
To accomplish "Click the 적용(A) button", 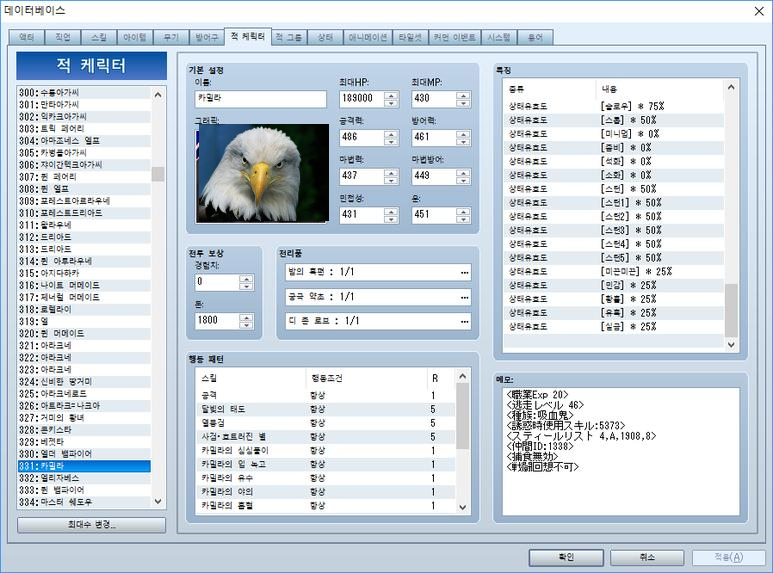I will (729, 557).
